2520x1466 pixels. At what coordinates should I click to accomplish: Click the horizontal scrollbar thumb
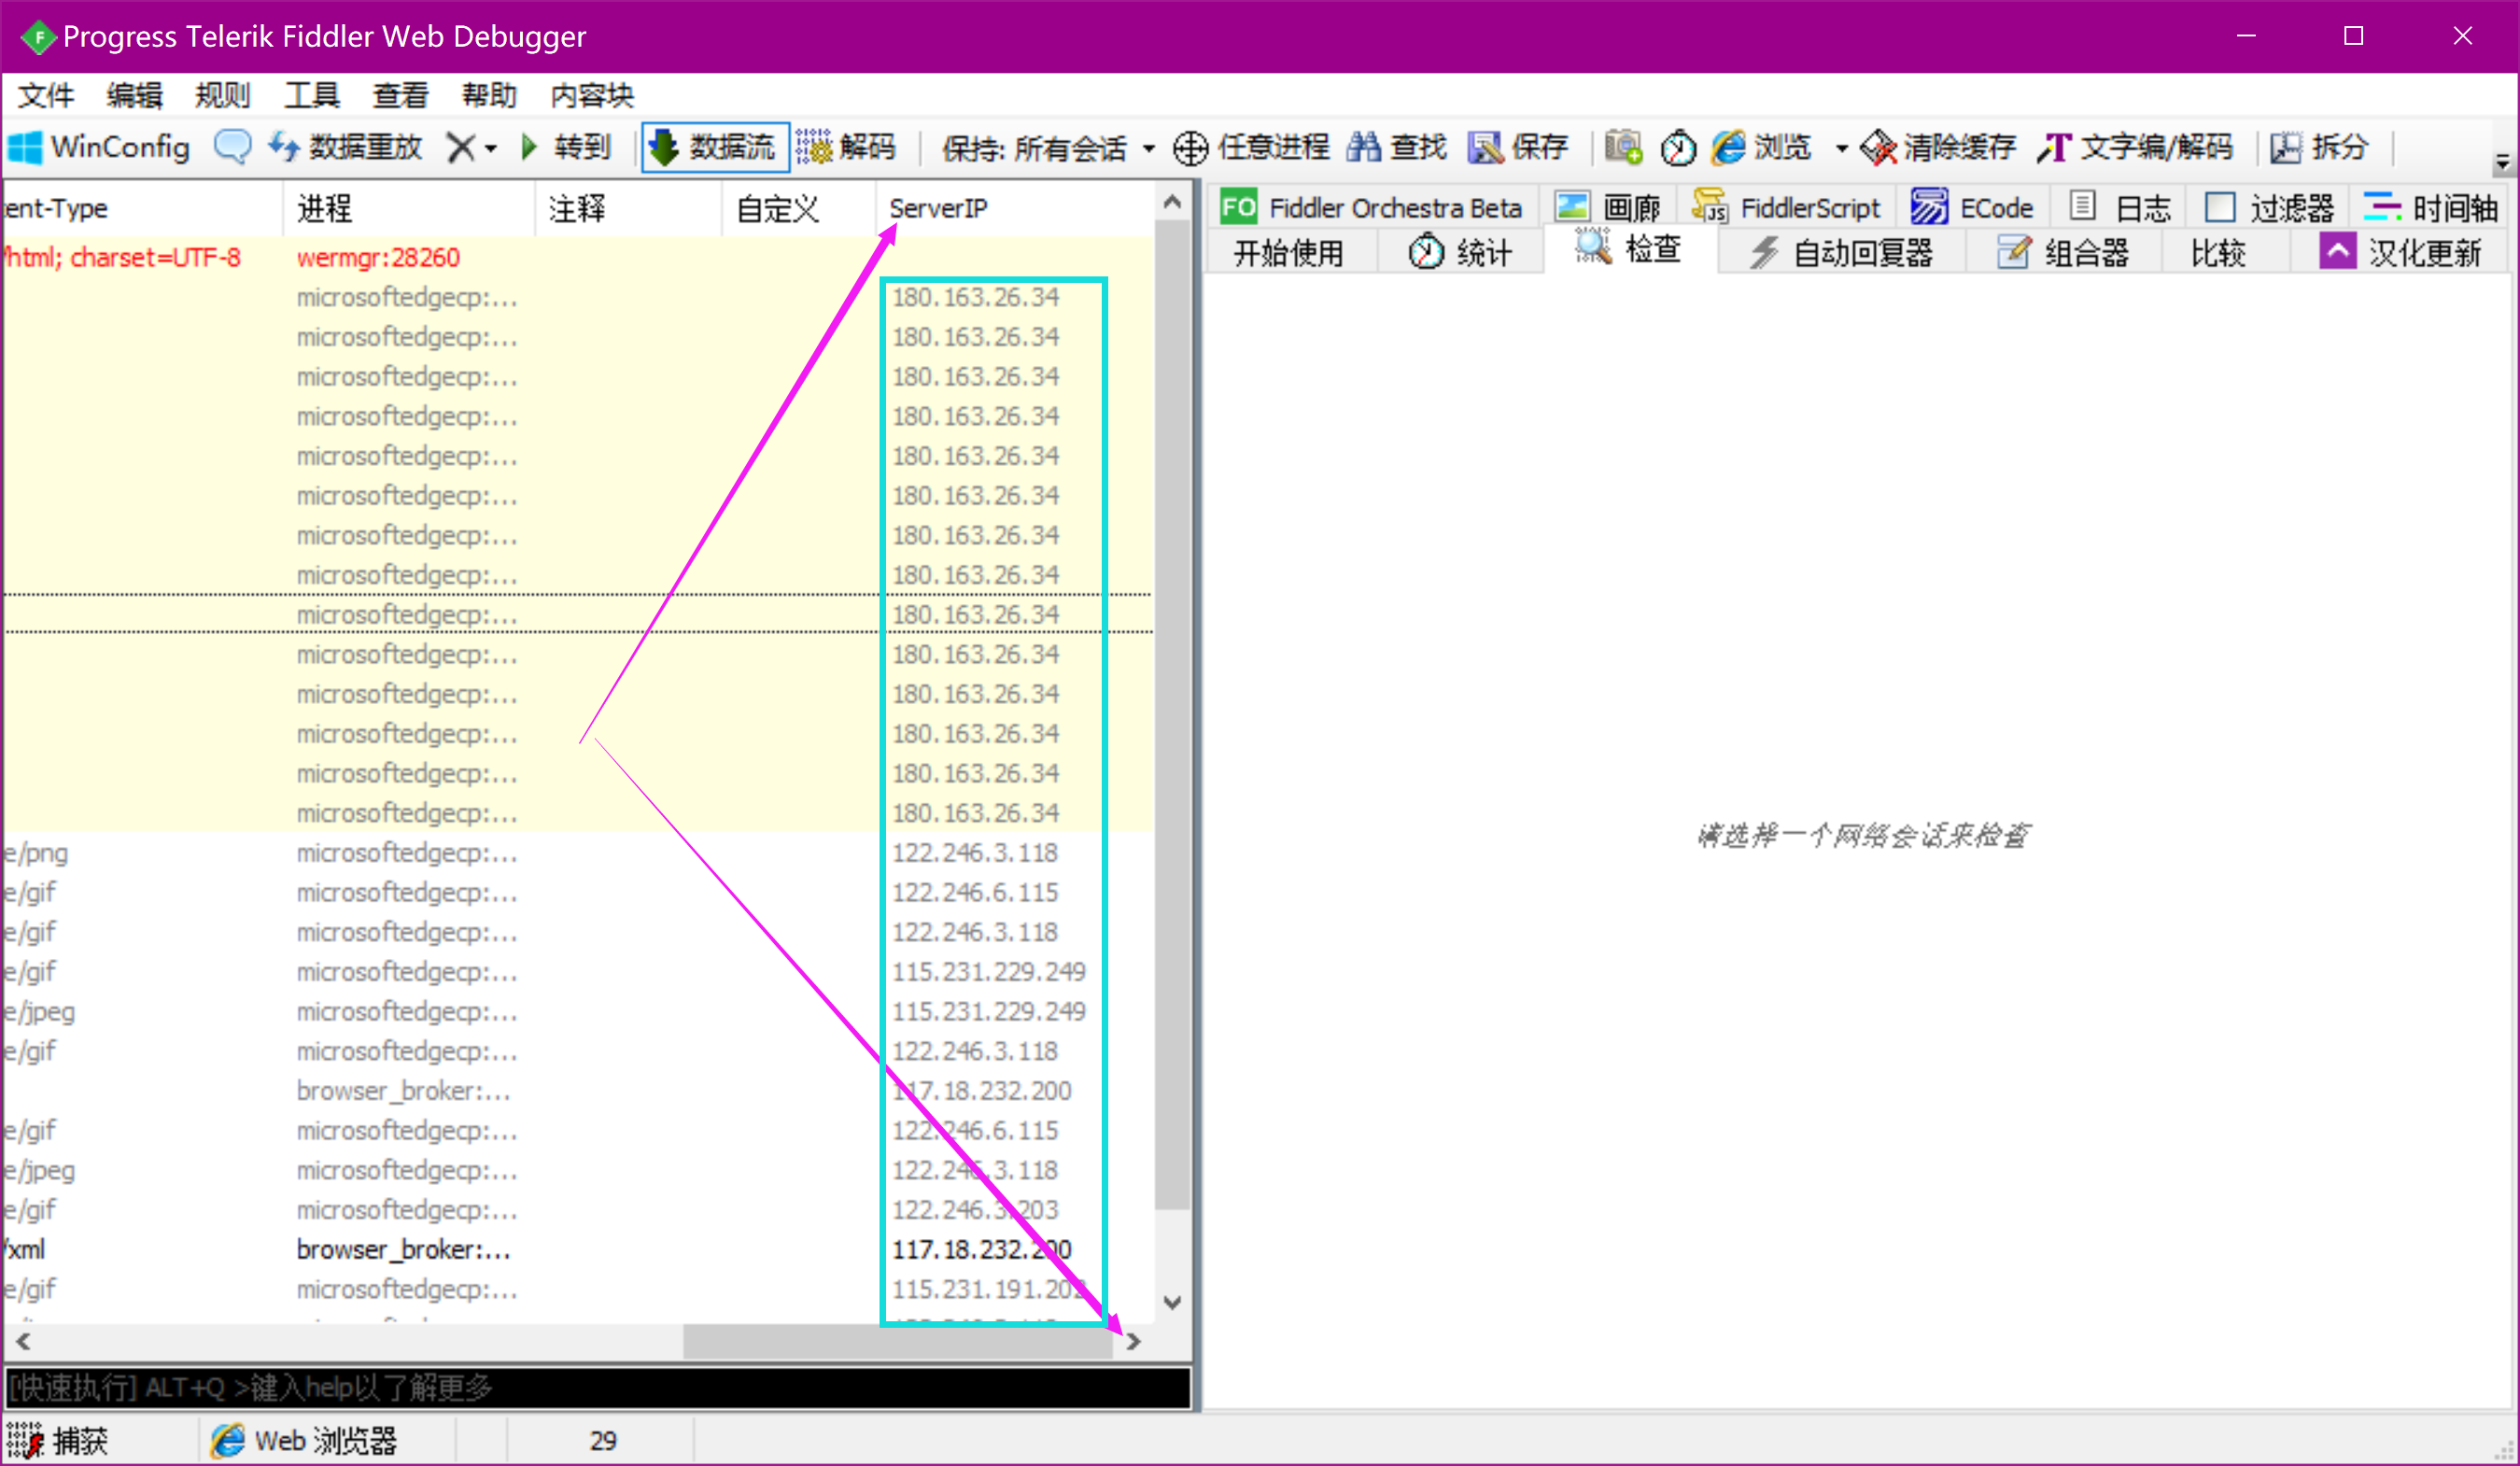pyautogui.click(x=897, y=1342)
